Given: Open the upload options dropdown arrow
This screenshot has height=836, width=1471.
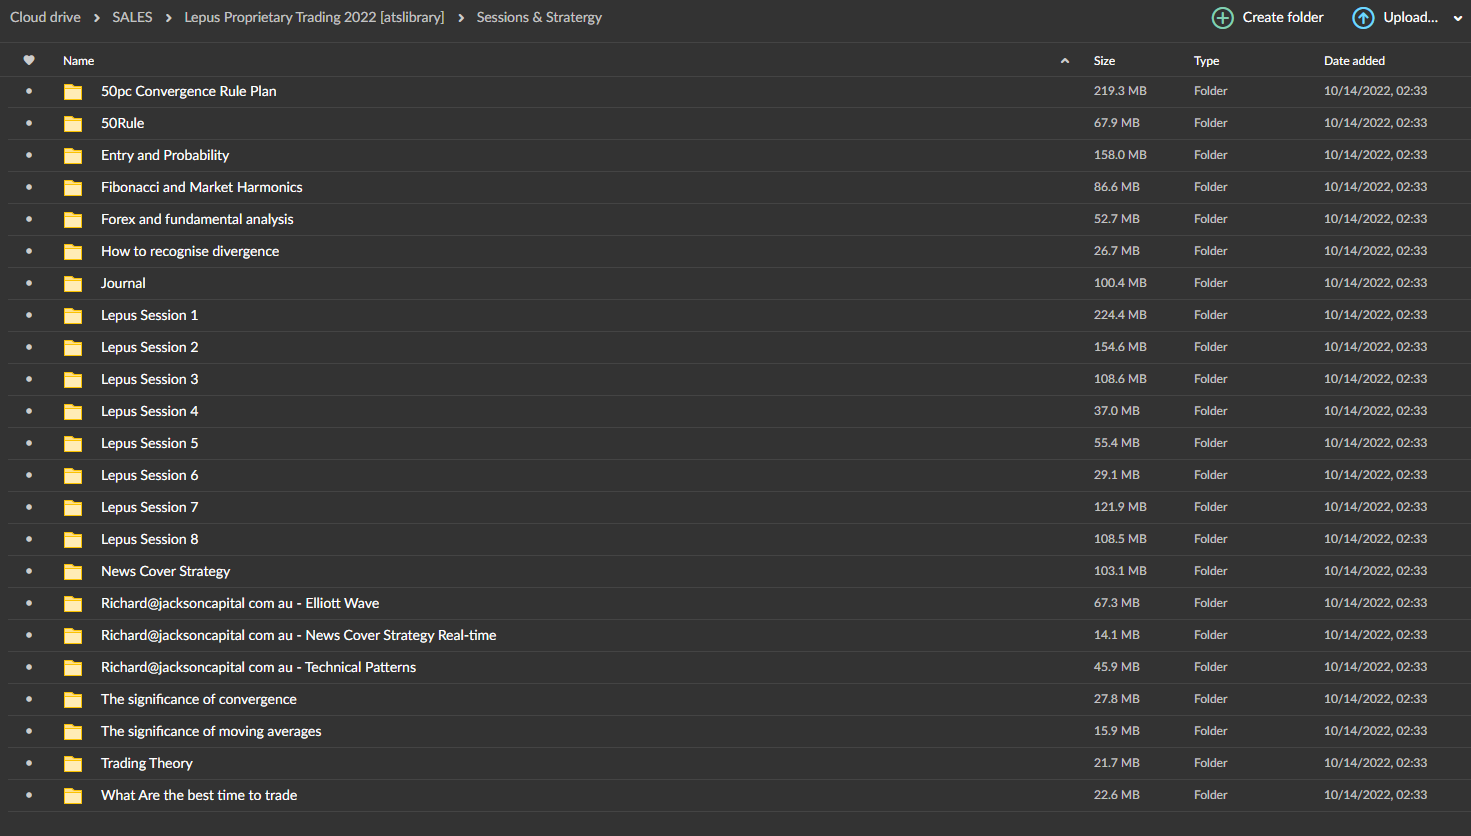Looking at the screenshot, I should pos(1457,18).
